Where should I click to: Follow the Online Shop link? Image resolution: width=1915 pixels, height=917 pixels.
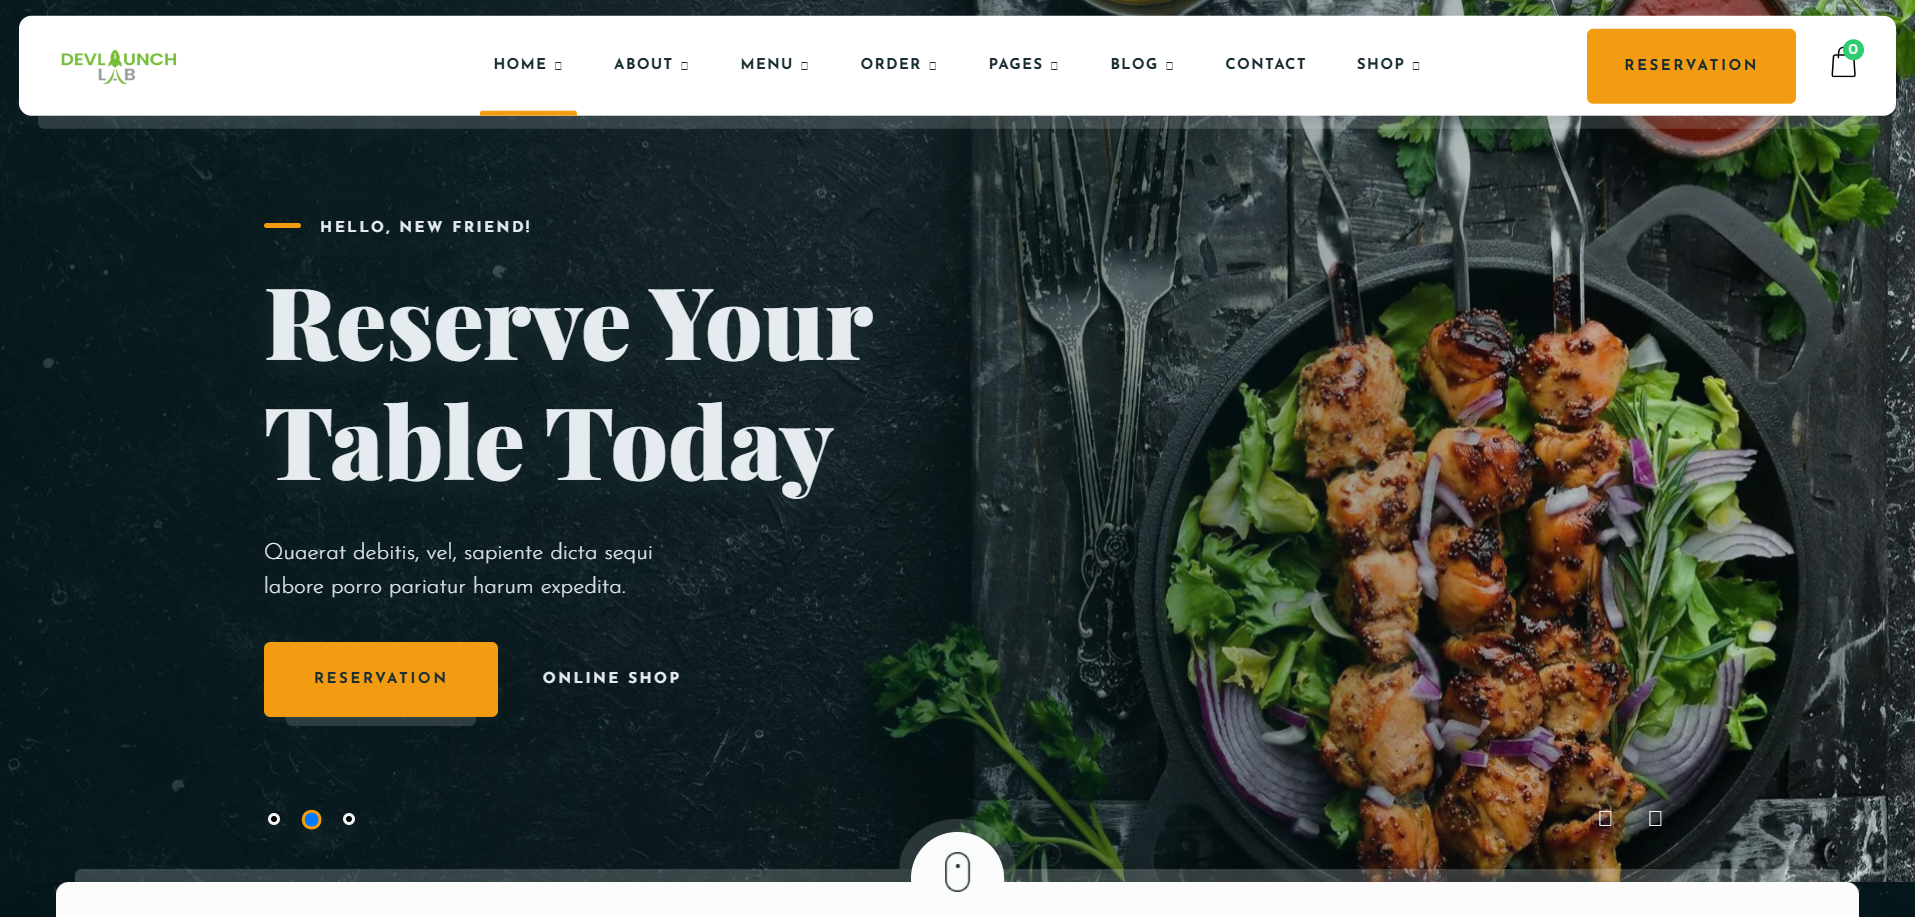611,678
